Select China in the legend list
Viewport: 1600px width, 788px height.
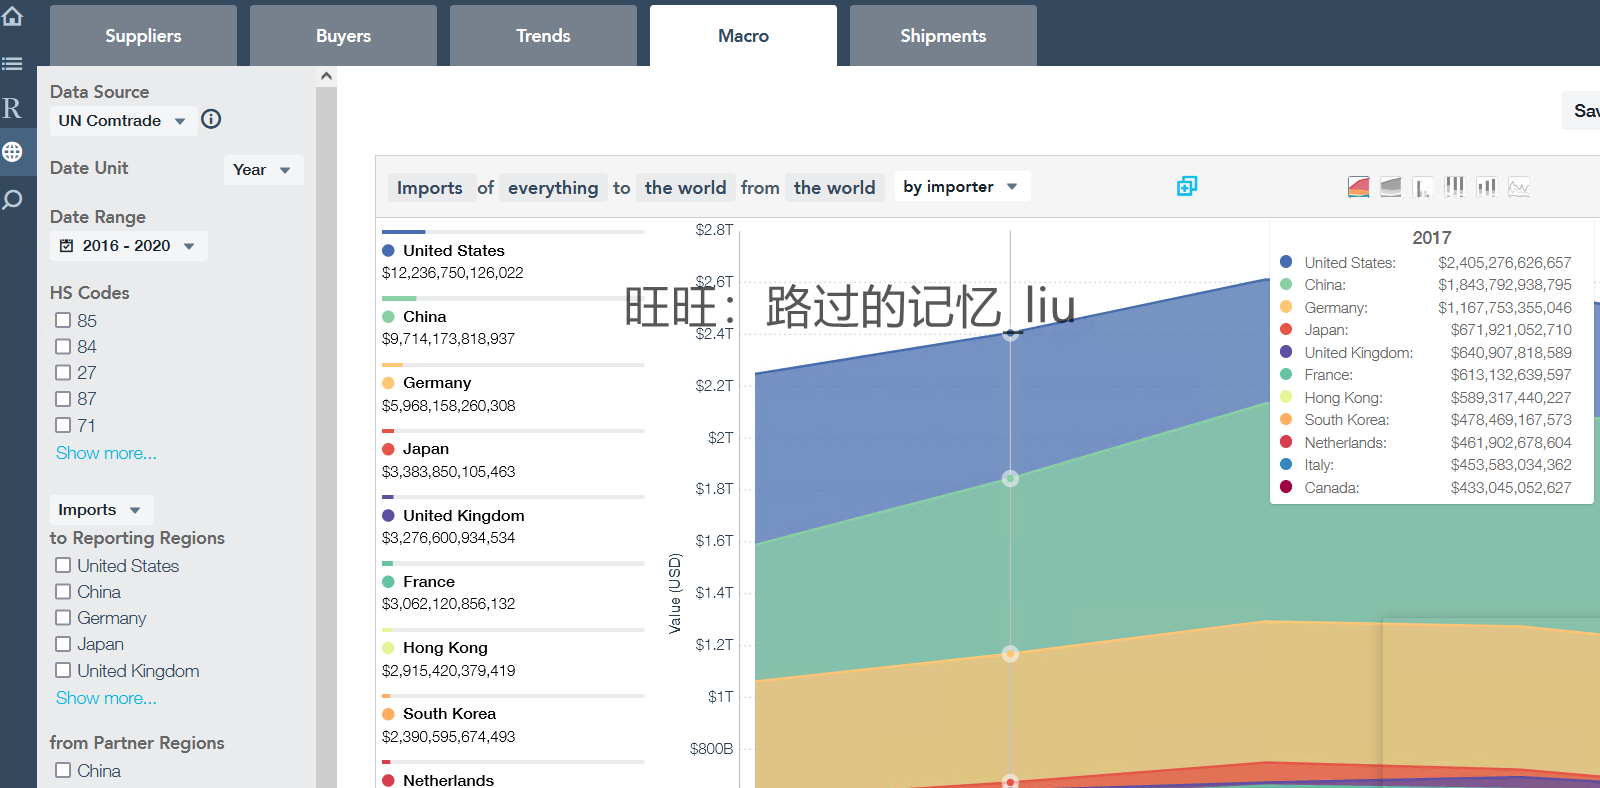point(425,316)
